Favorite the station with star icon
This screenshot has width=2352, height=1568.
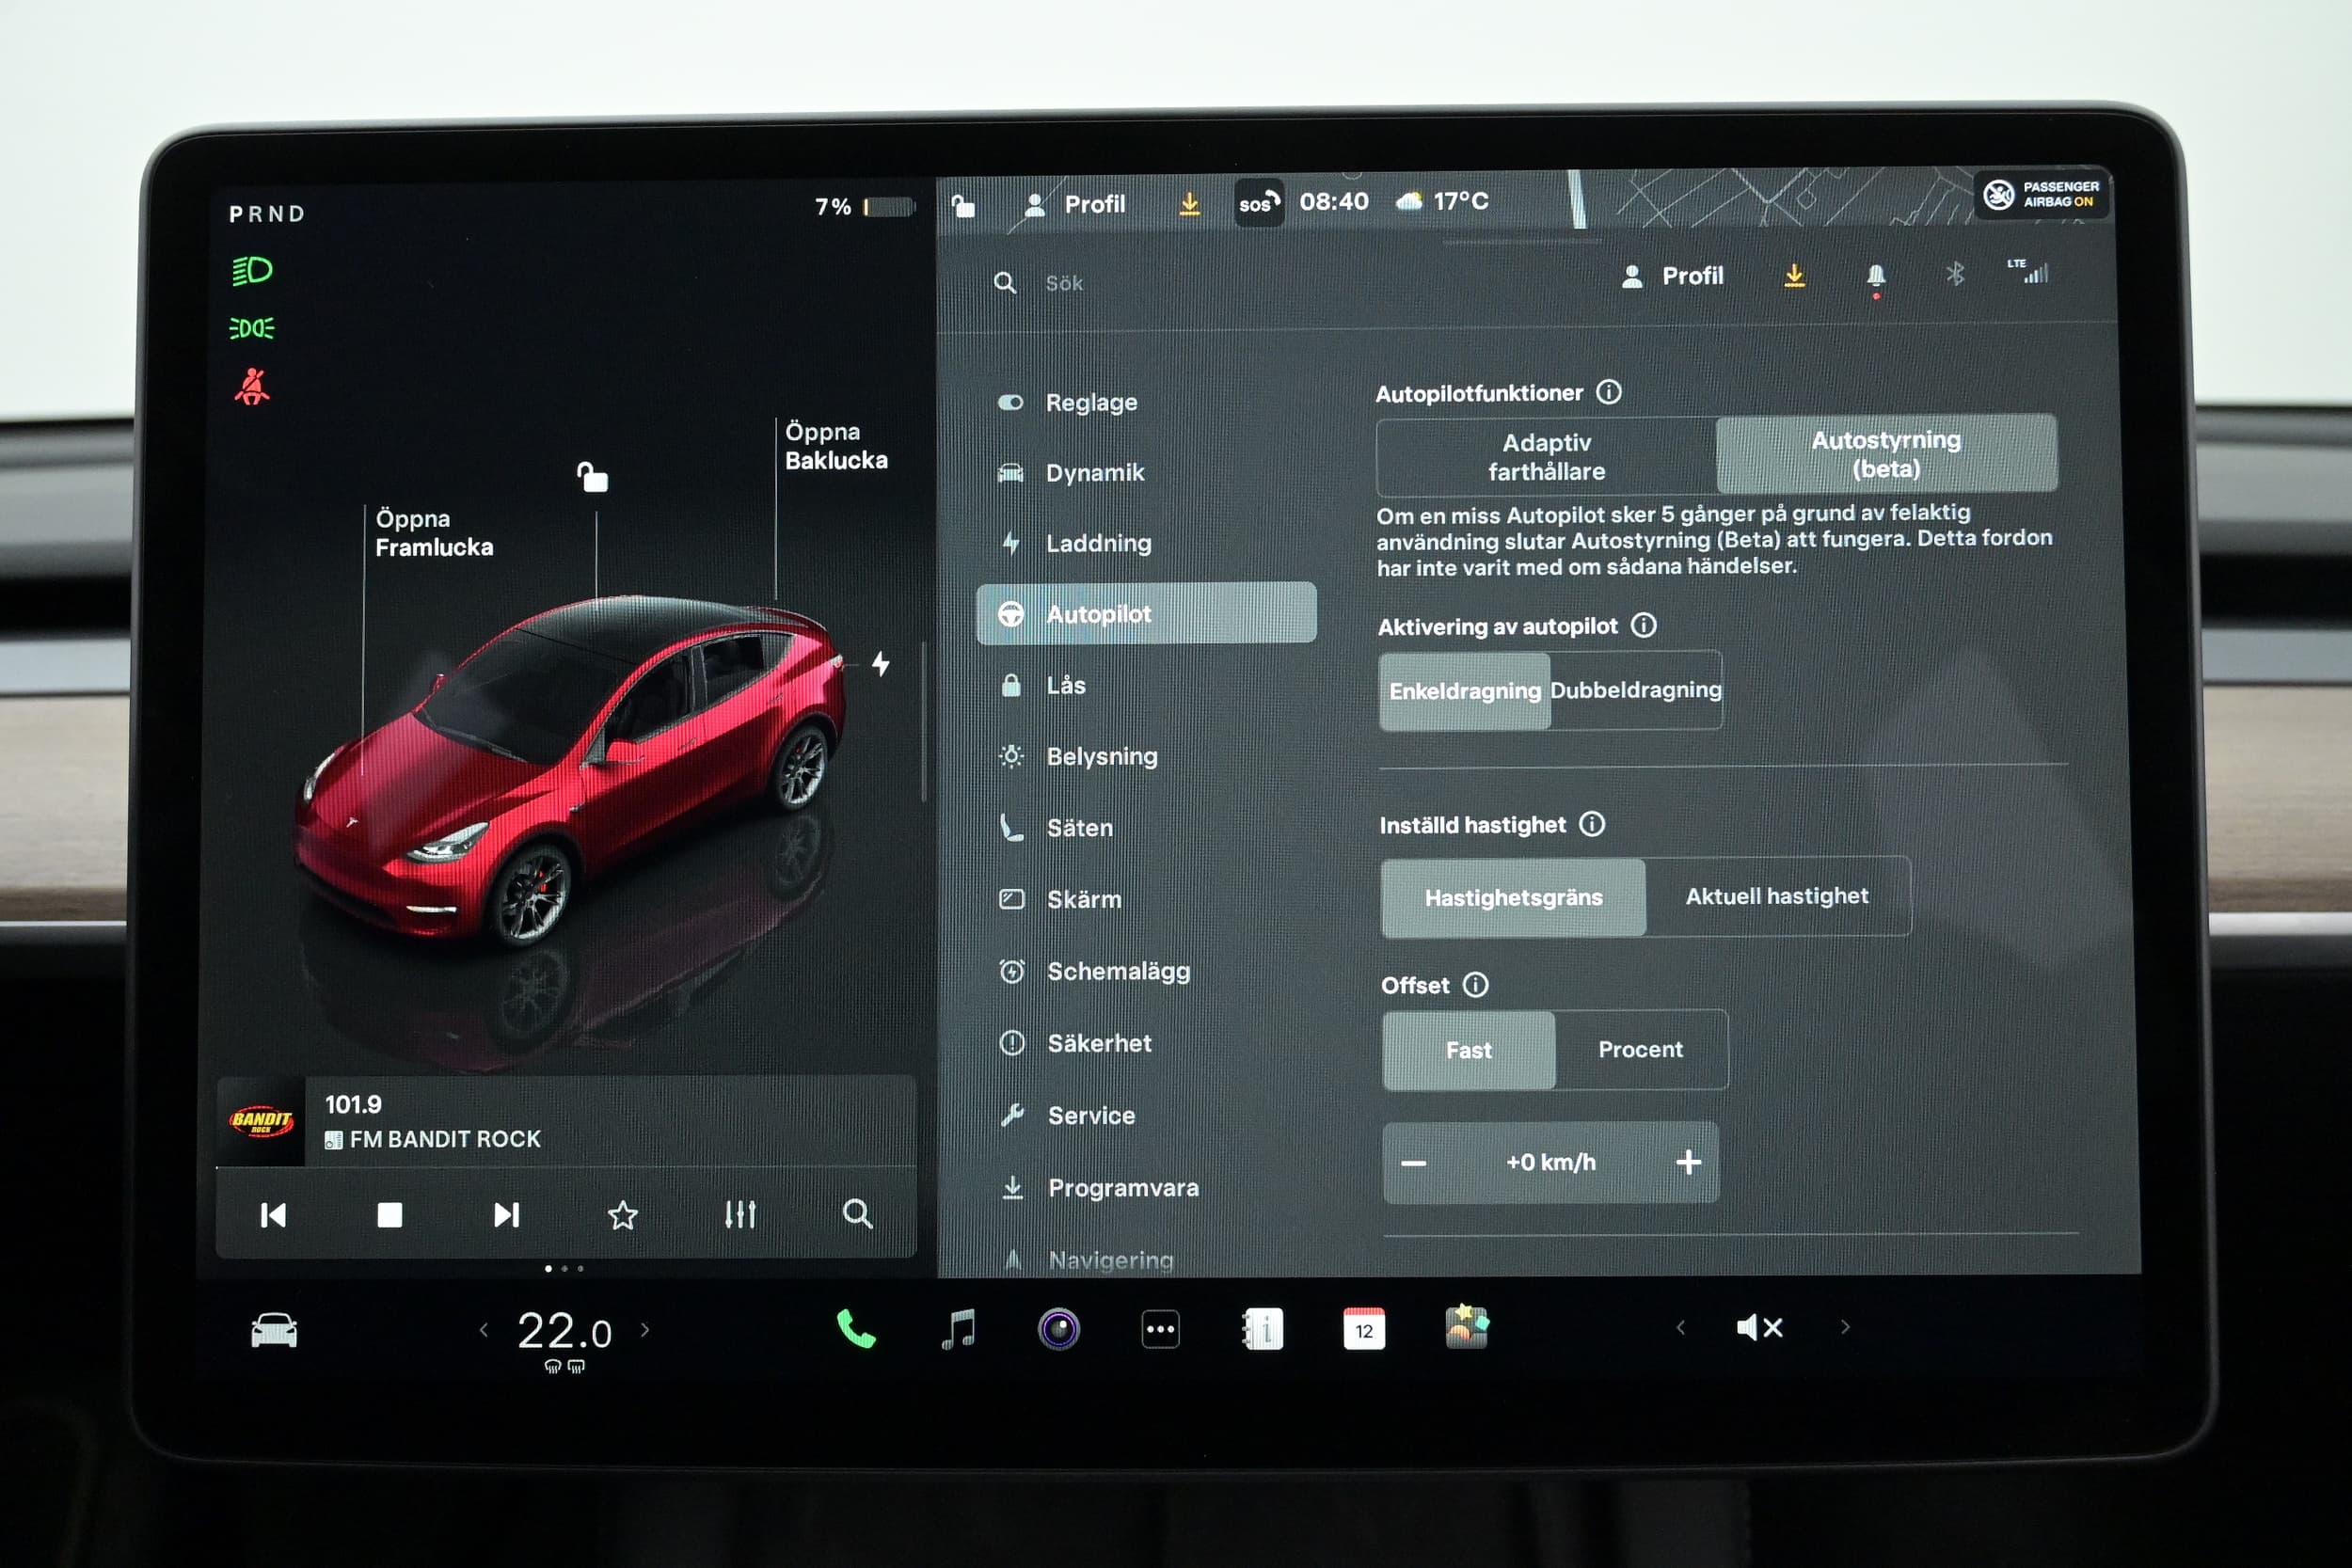click(622, 1215)
